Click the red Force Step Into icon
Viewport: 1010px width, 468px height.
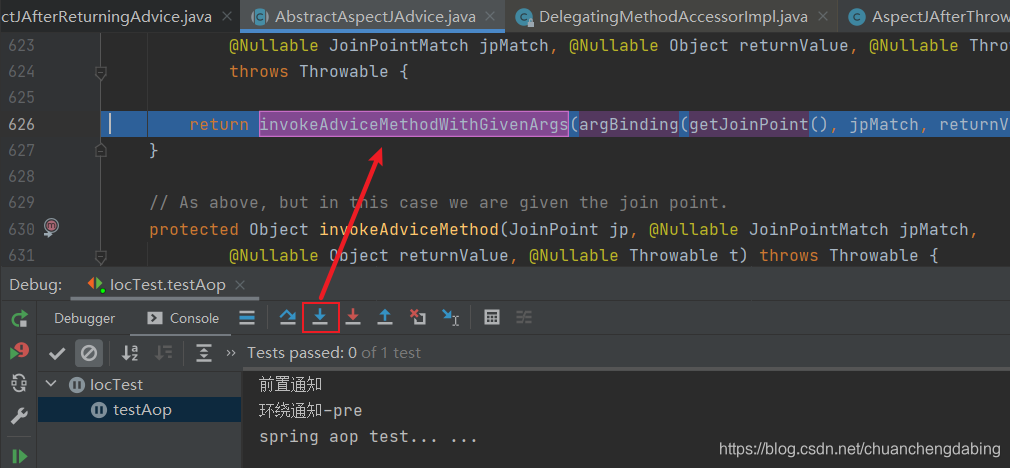click(352, 317)
